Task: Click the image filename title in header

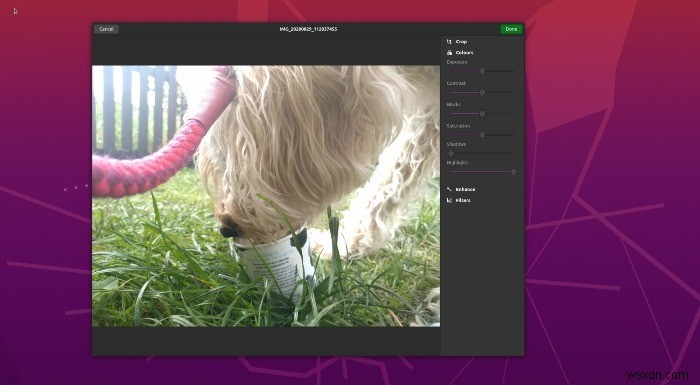Action: coord(308,29)
